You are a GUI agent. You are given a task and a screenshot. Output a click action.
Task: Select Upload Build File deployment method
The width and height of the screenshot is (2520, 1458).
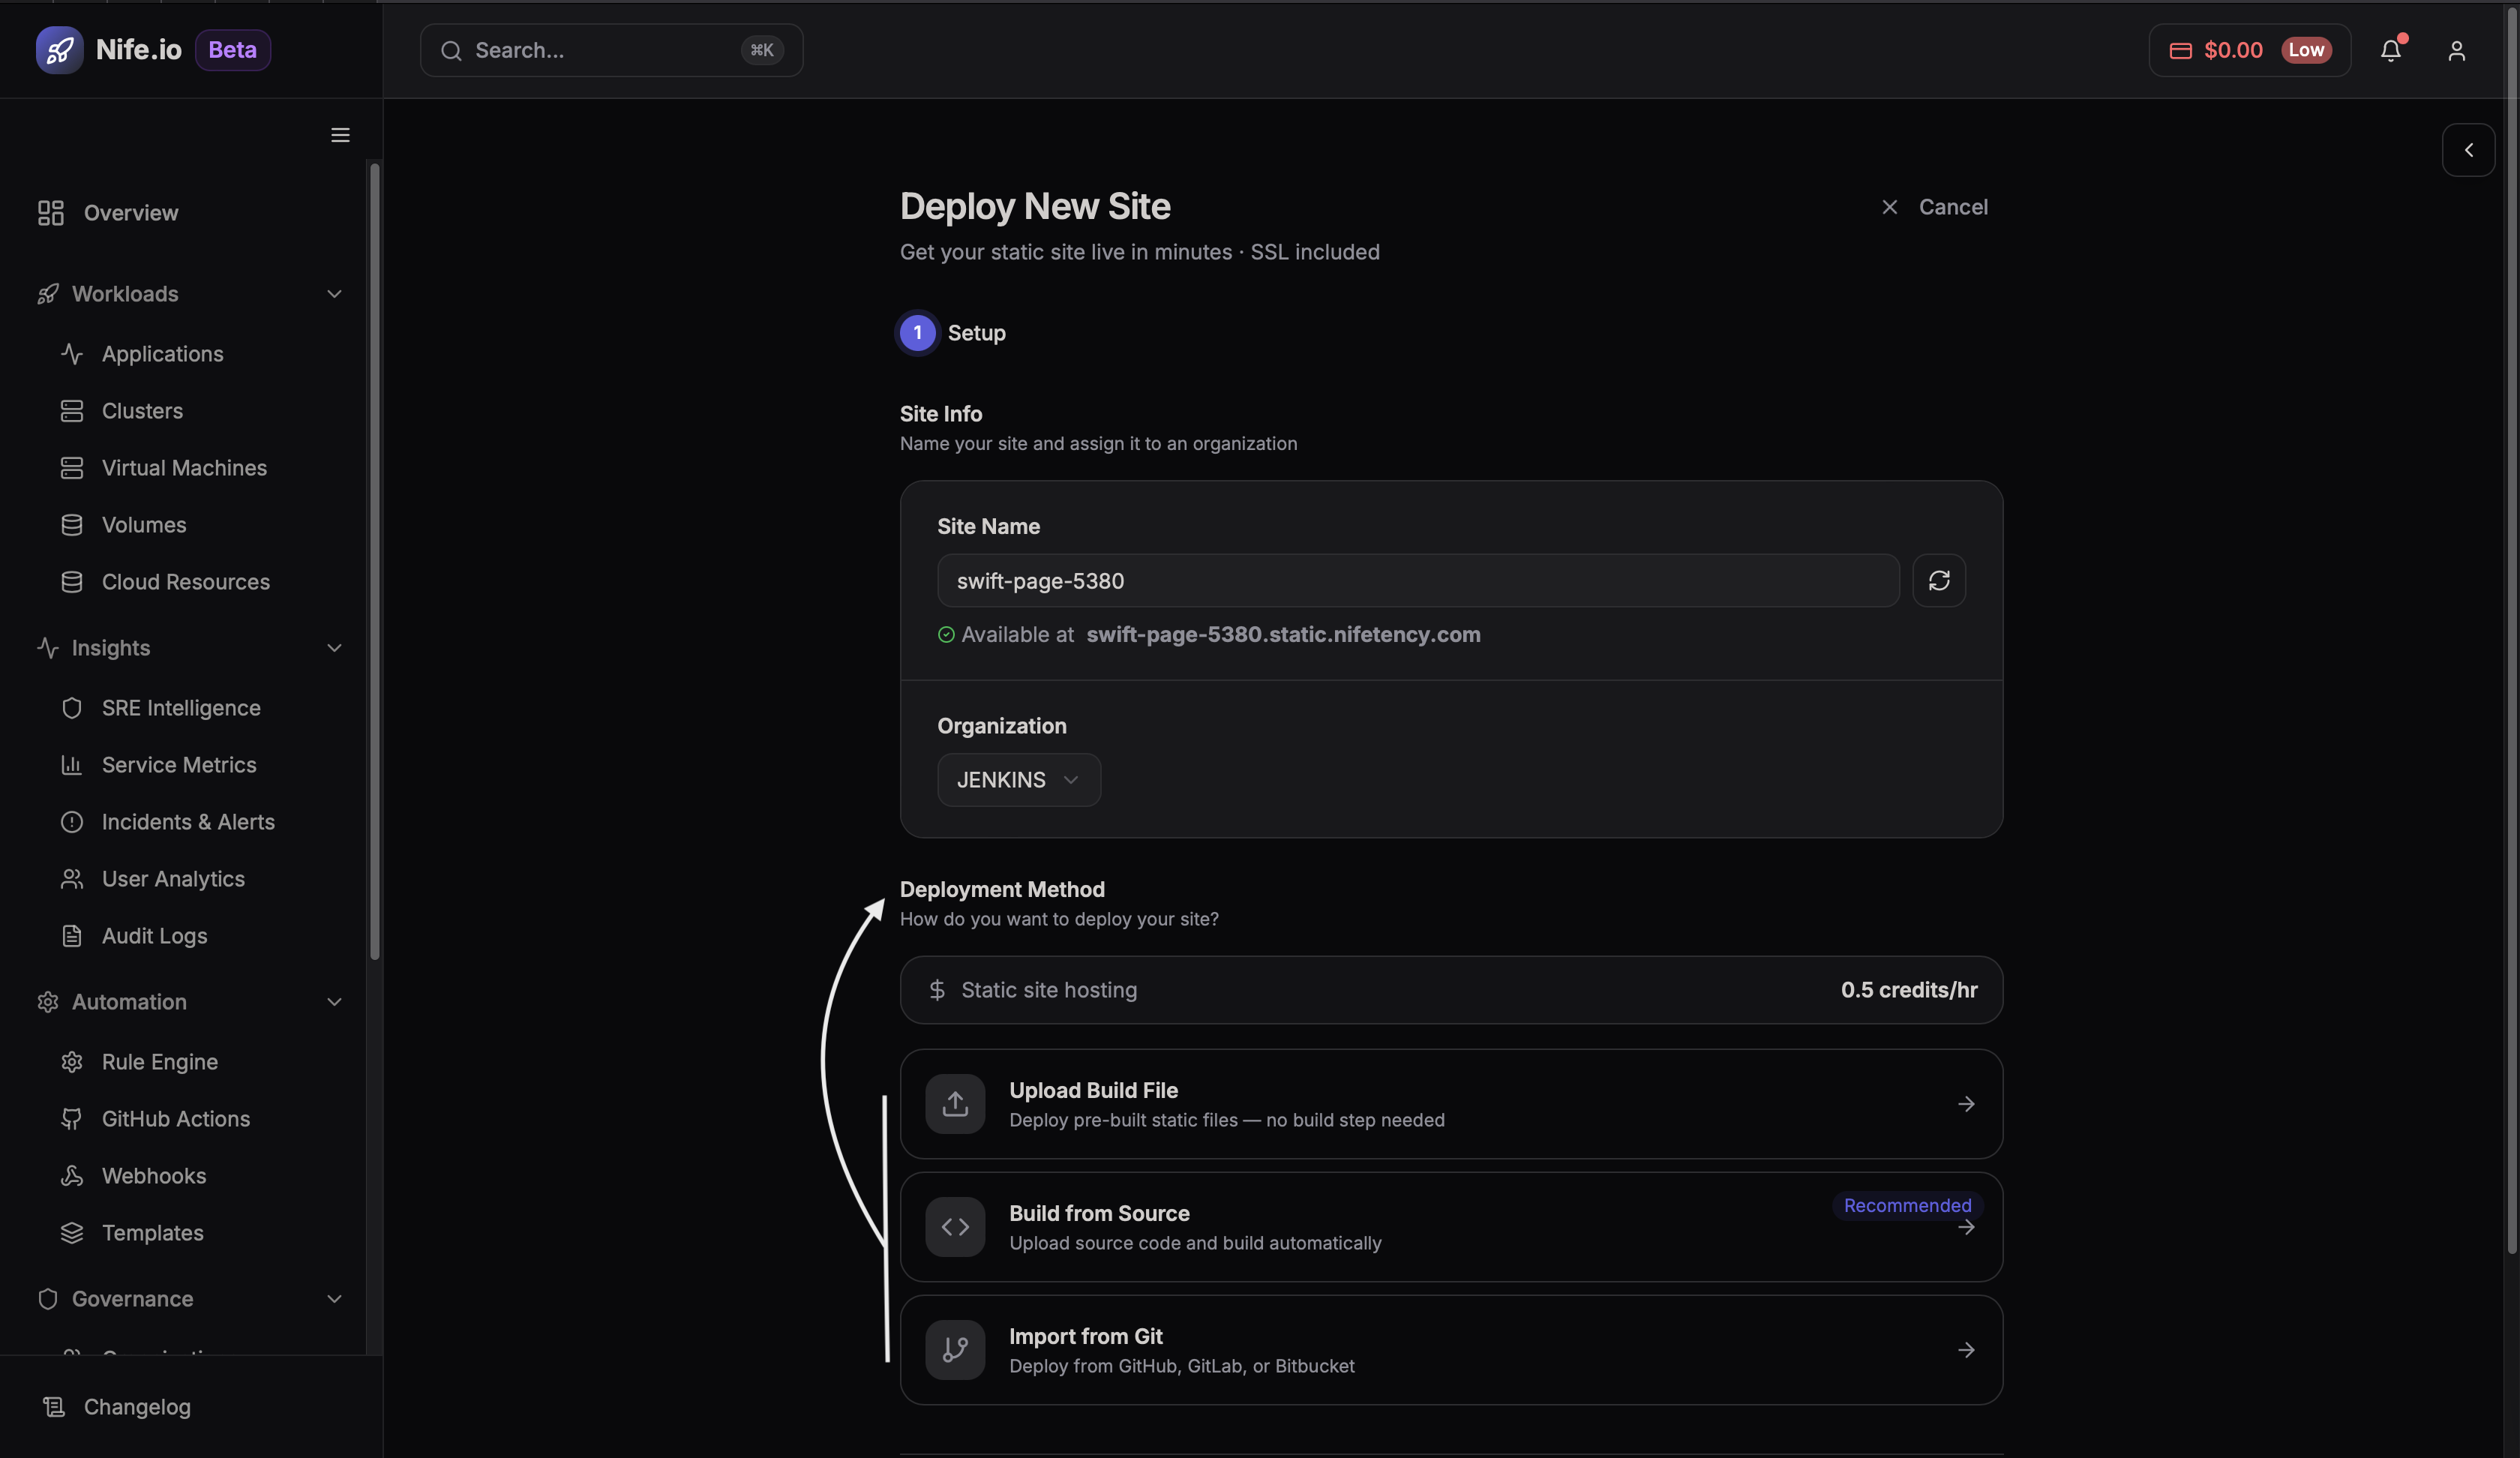click(1450, 1104)
